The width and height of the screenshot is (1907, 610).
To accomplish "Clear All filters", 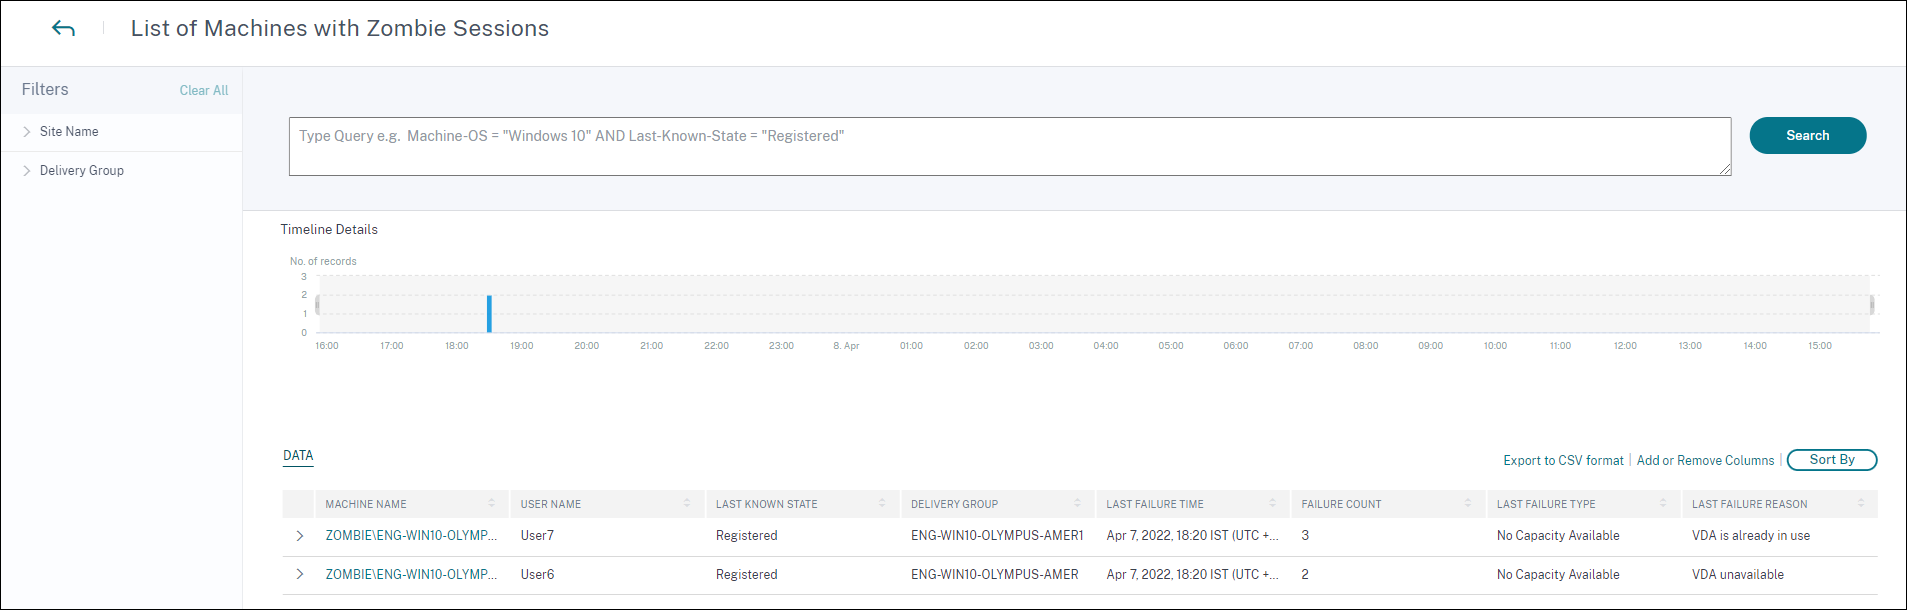I will [x=204, y=90].
